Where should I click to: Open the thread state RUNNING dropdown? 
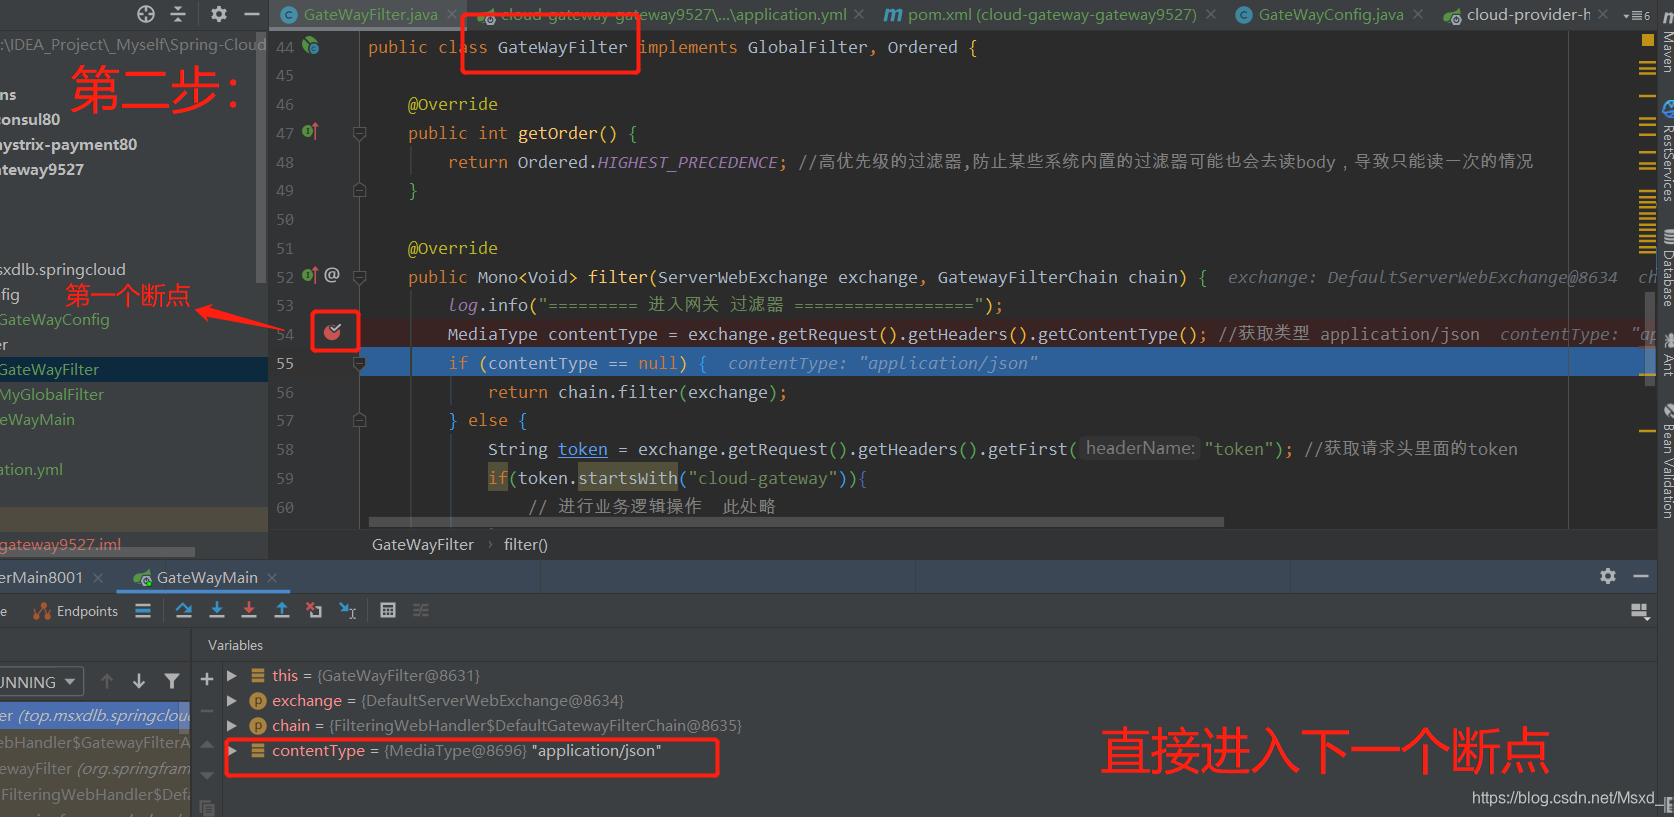[40, 682]
